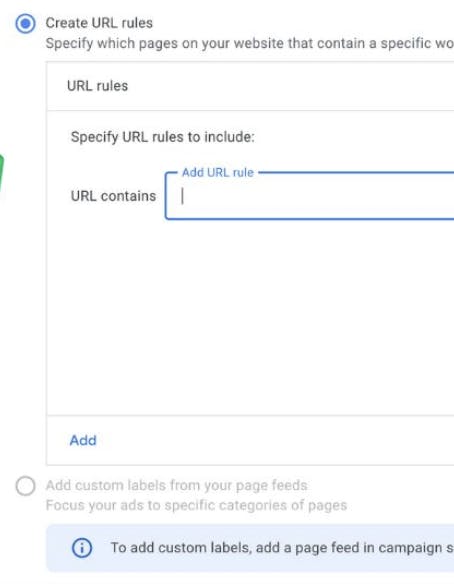The width and height of the screenshot is (454, 586).
Task: Click the 'Add custom labels from your page feeds' text
Action: coord(176,485)
